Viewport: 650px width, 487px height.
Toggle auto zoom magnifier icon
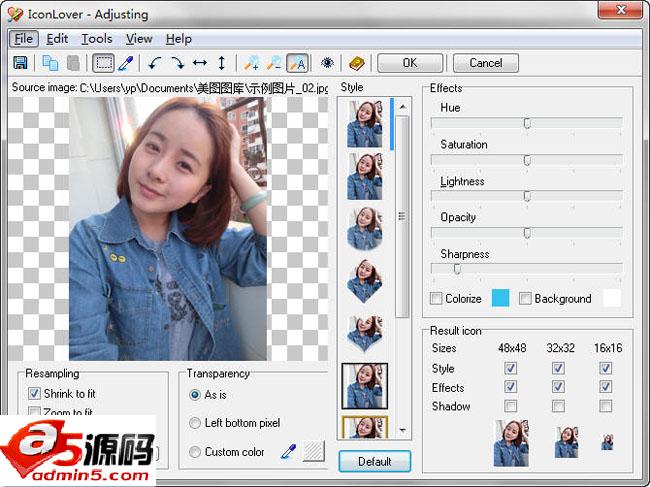pos(297,63)
